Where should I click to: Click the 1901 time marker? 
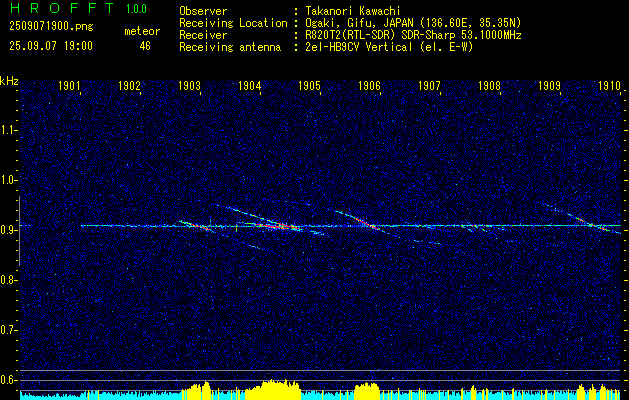click(69, 85)
